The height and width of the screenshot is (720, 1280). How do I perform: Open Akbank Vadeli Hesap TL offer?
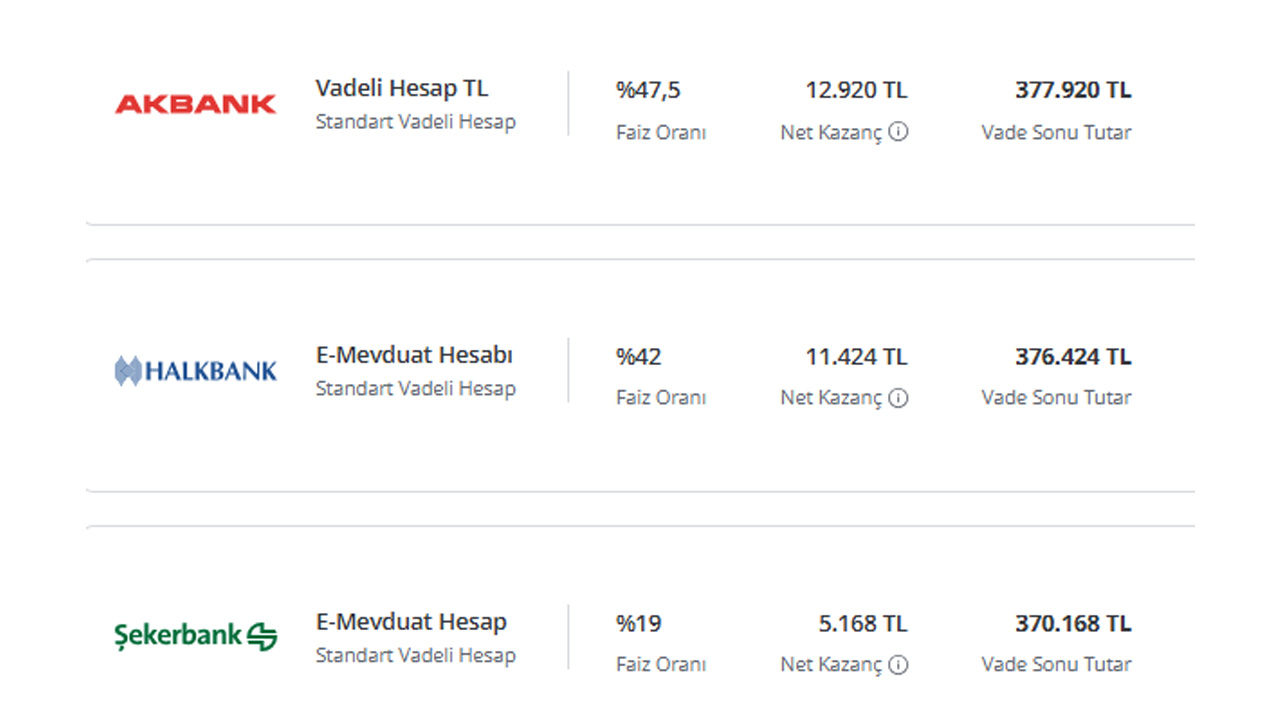[402, 88]
